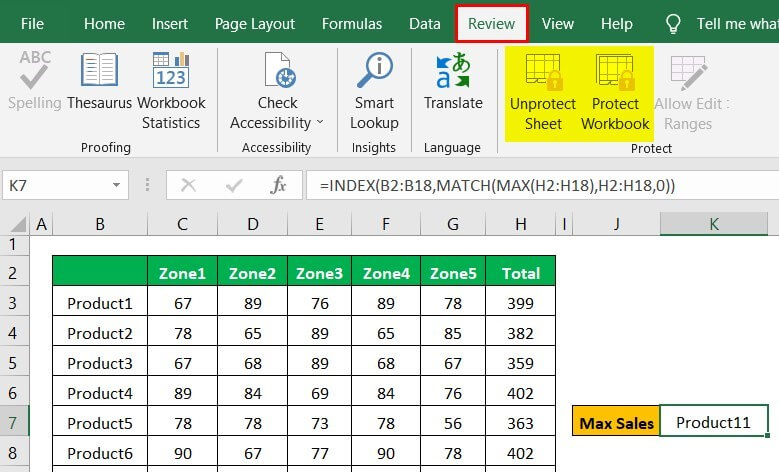This screenshot has width=779, height=472.
Task: Click the Zone1 header cell
Action: [182, 272]
